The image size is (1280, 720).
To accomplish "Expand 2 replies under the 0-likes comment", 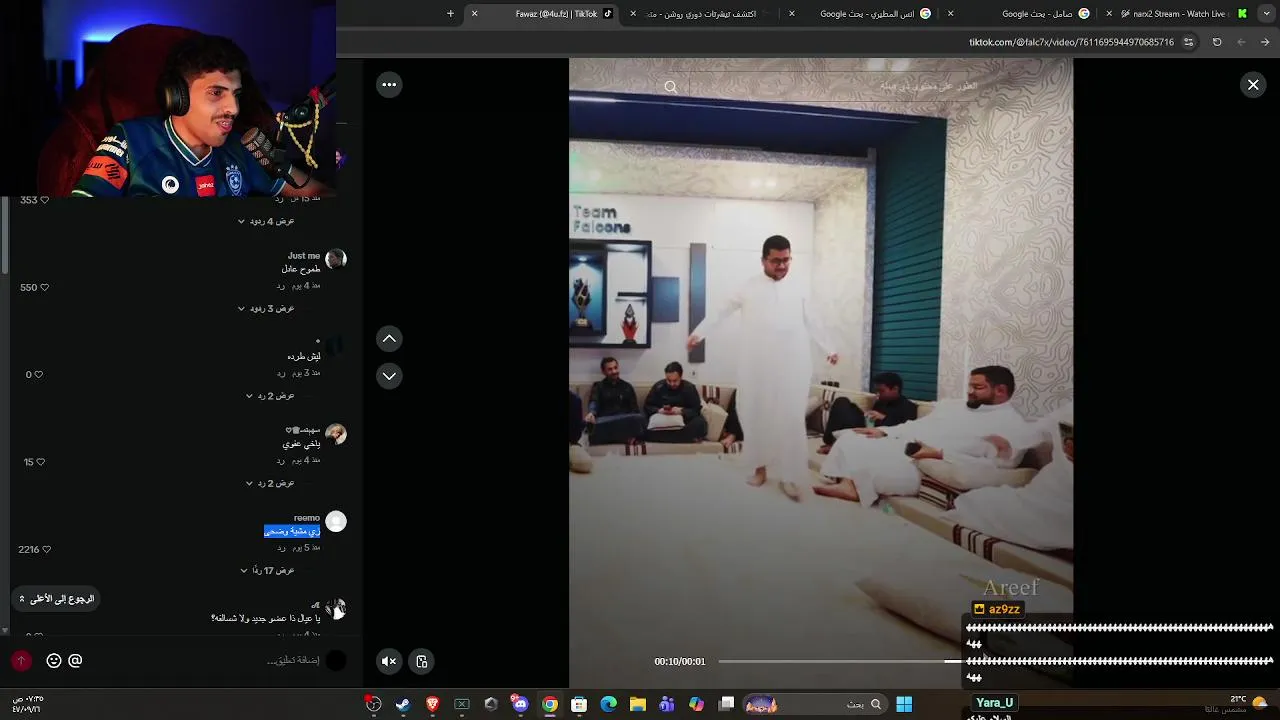I will 270,396.
